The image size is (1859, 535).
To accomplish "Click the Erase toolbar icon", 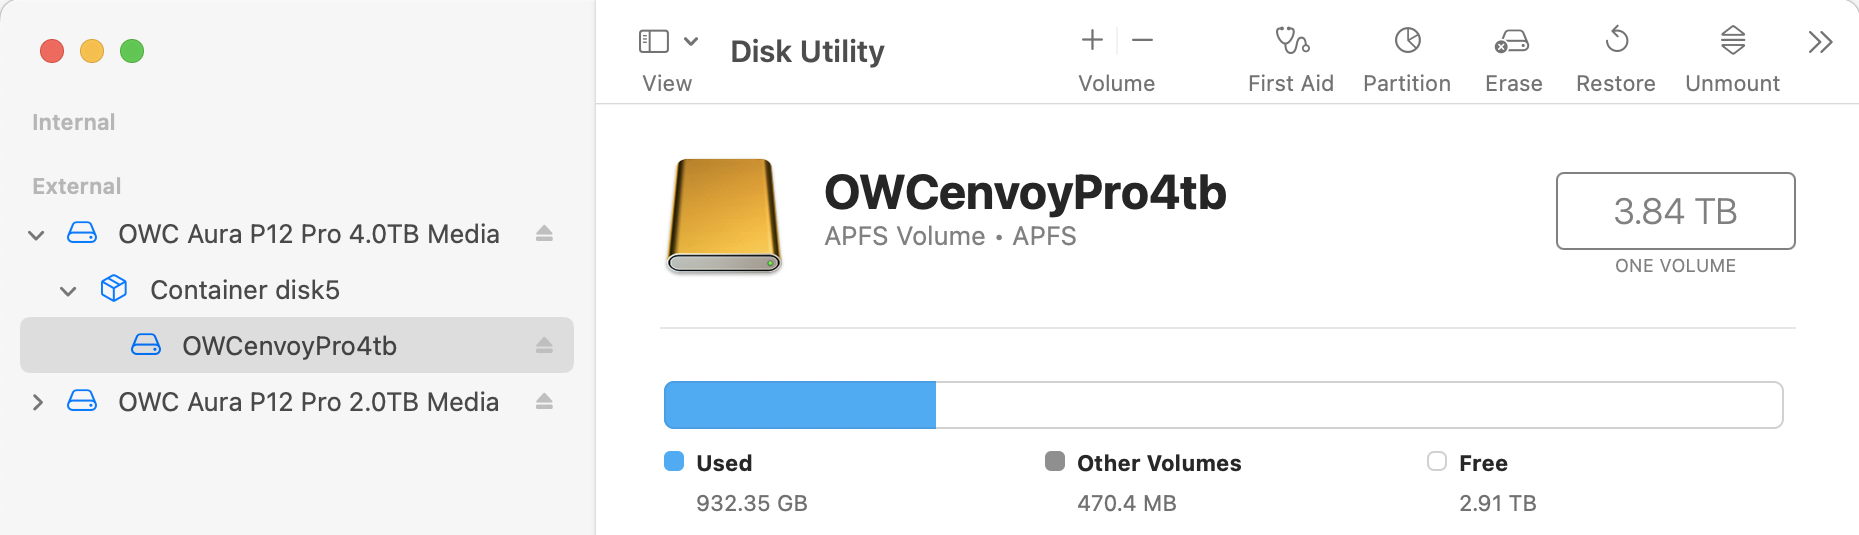I will point(1512,41).
